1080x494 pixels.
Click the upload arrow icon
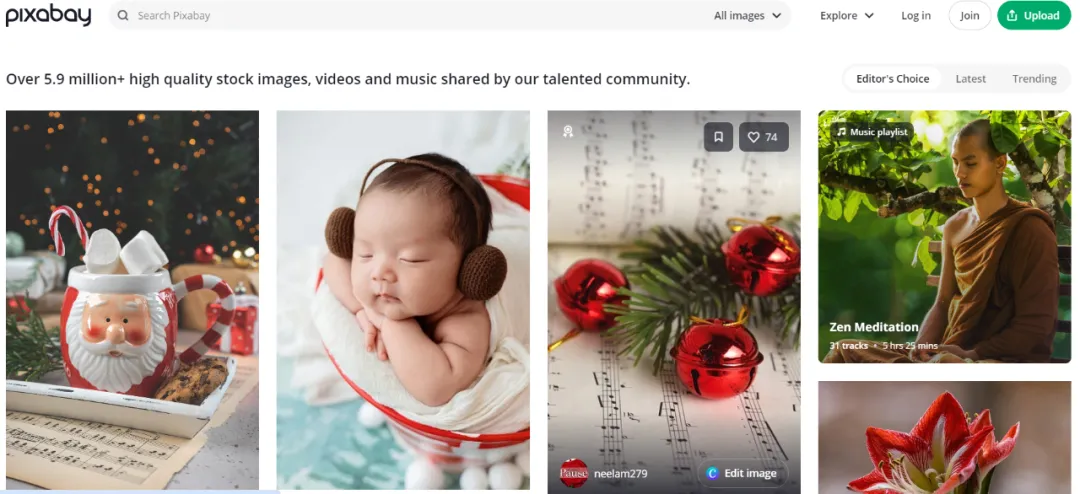coord(1012,15)
